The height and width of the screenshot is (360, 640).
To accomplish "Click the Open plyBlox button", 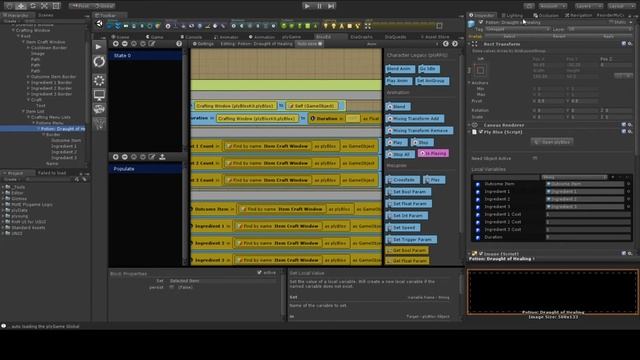I will pyautogui.click(x=552, y=142).
